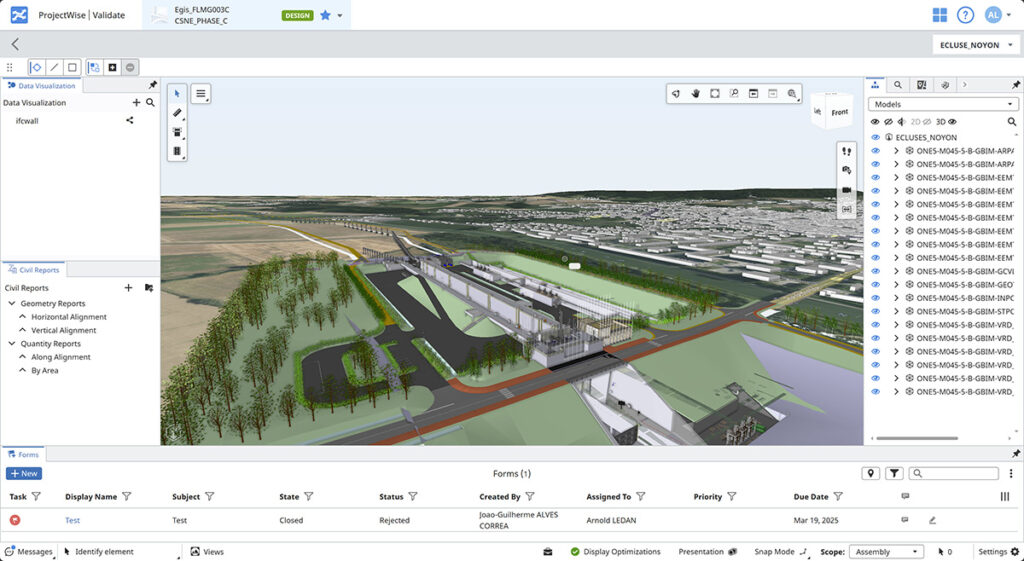The width and height of the screenshot is (1024, 561).
Task: Click the New form button
Action: 24,474
